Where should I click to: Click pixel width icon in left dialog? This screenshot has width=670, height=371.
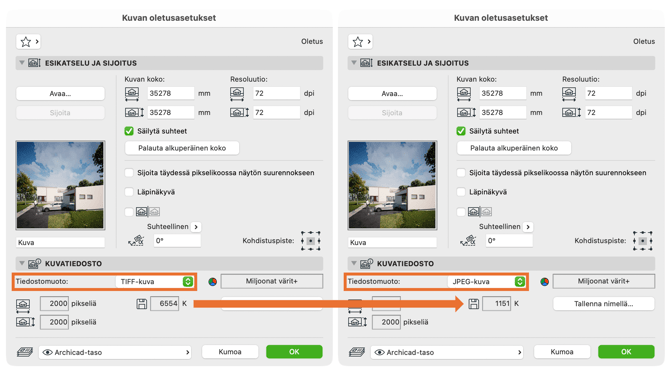[23, 305]
